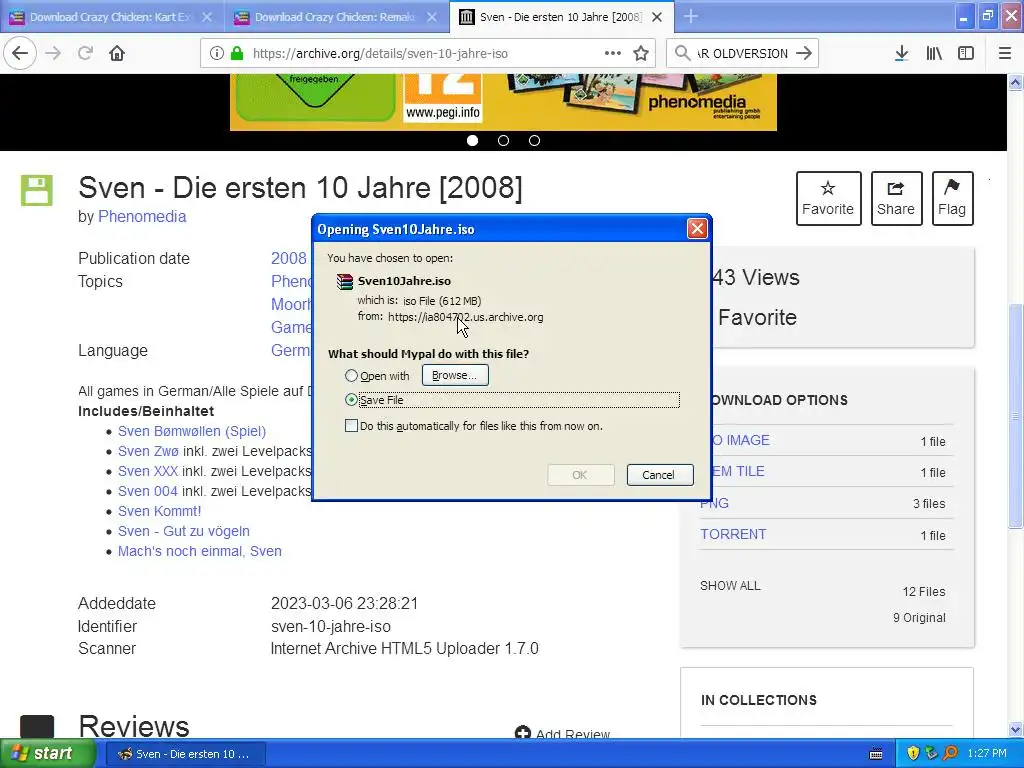This screenshot has width=1024, height=768.
Task: Open the downloads arrow icon
Action: coord(901,53)
